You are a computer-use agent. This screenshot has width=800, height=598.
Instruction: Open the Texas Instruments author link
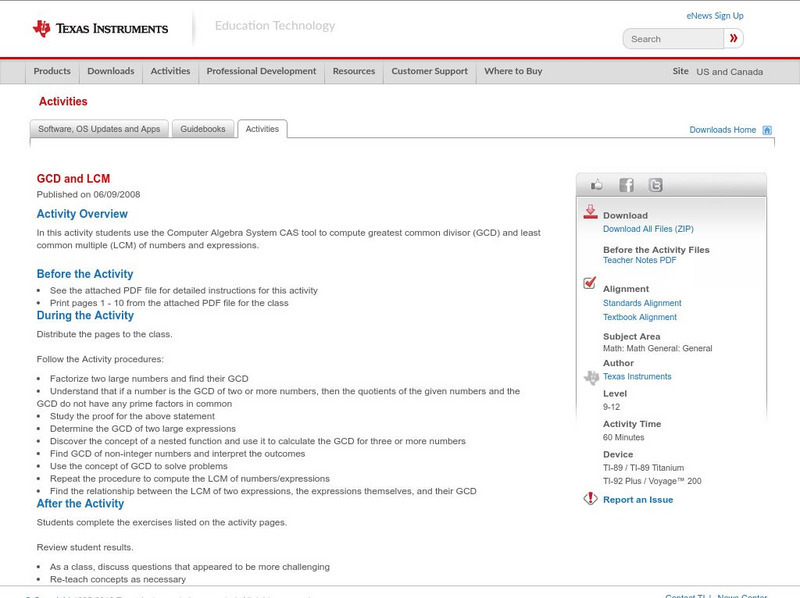point(637,377)
